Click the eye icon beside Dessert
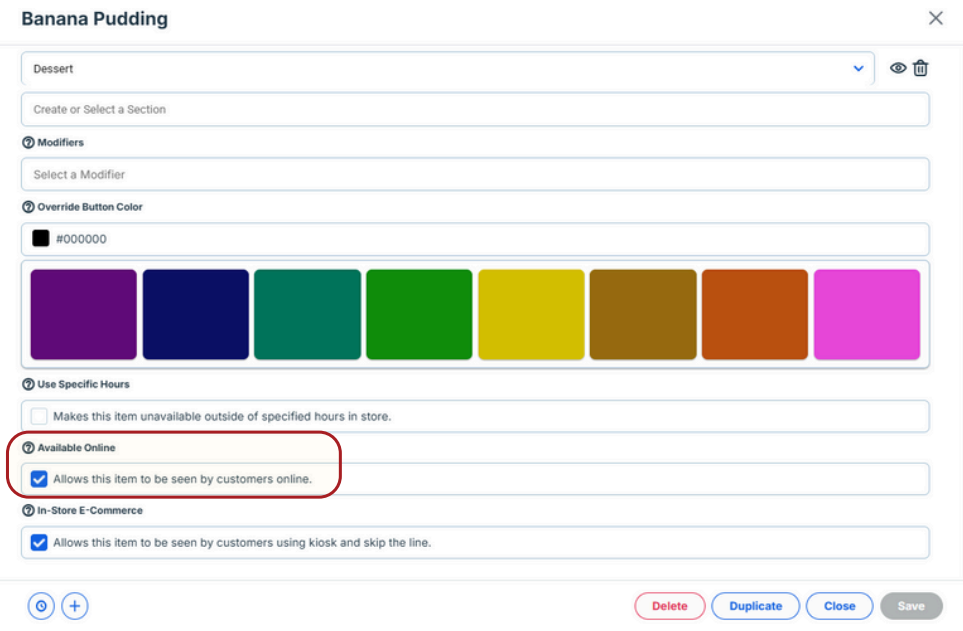This screenshot has height=631, width=963. (898, 68)
